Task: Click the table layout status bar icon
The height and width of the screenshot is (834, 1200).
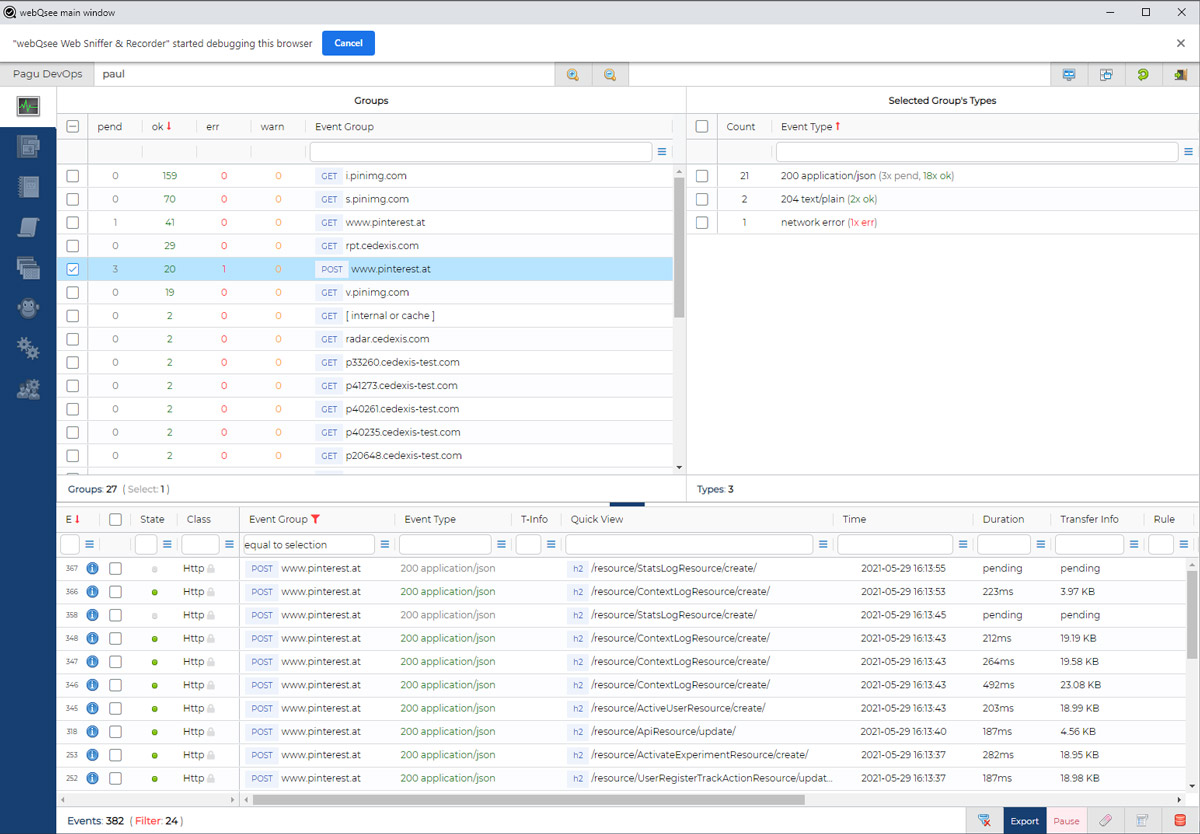Action: point(1142,821)
